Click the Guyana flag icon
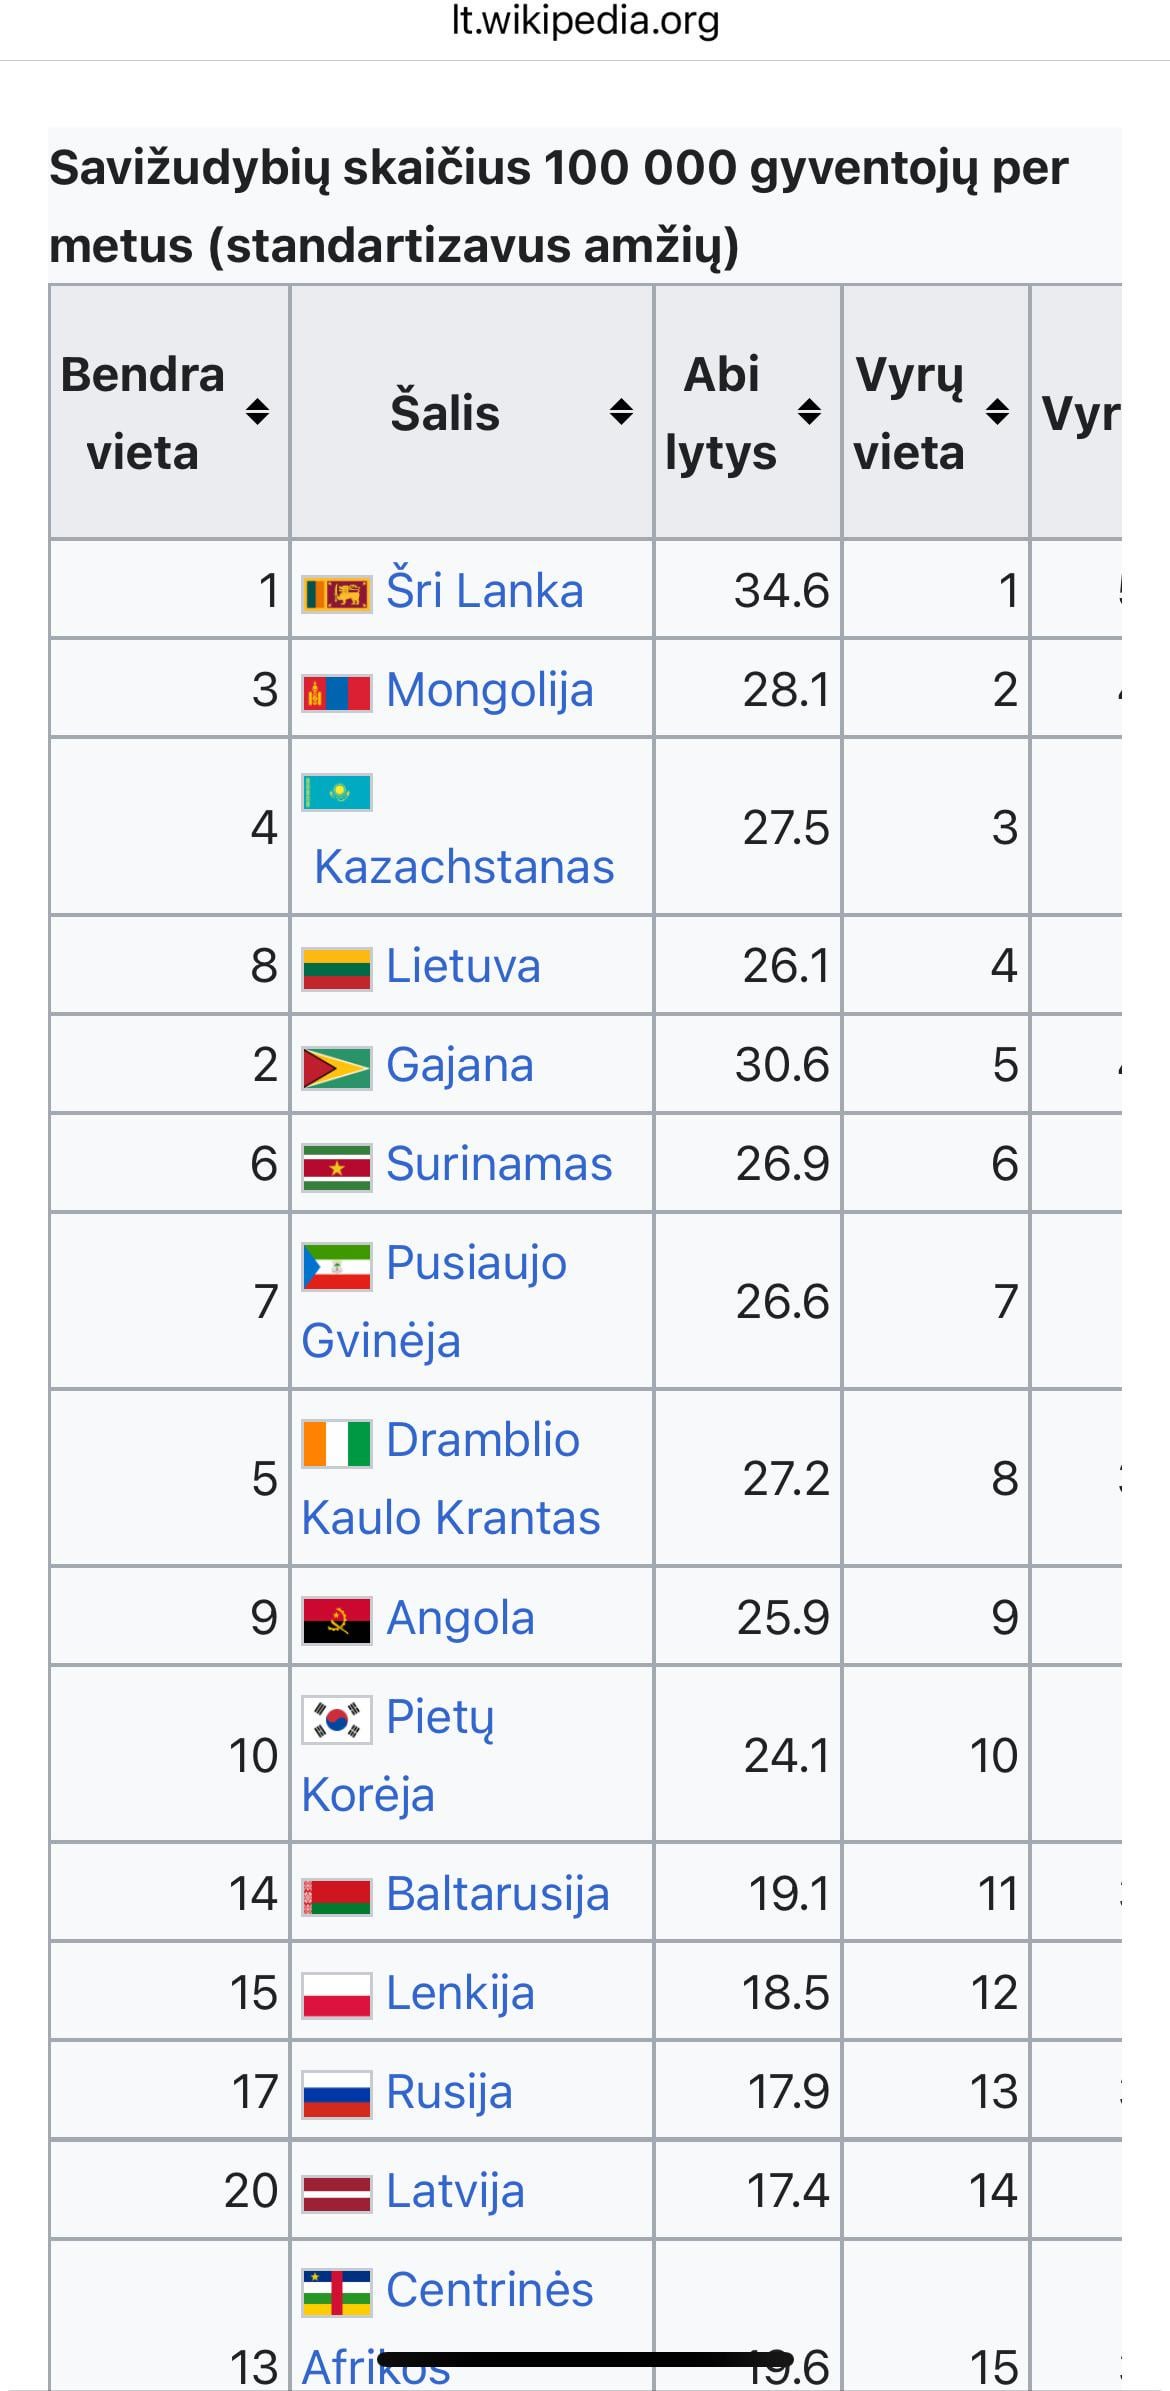 (336, 1067)
